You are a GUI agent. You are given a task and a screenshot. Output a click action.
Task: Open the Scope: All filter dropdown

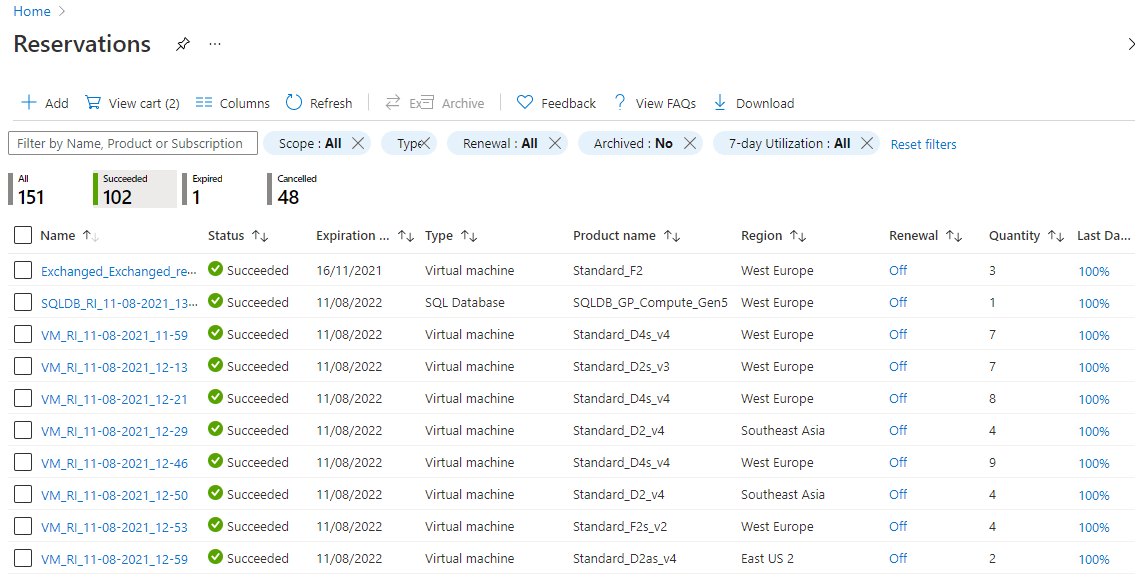(x=310, y=143)
